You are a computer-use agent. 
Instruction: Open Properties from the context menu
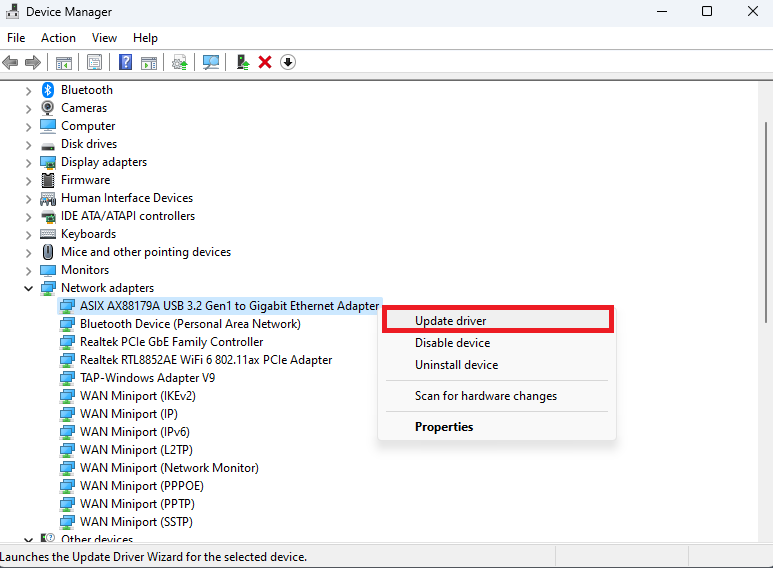pyautogui.click(x=497, y=427)
